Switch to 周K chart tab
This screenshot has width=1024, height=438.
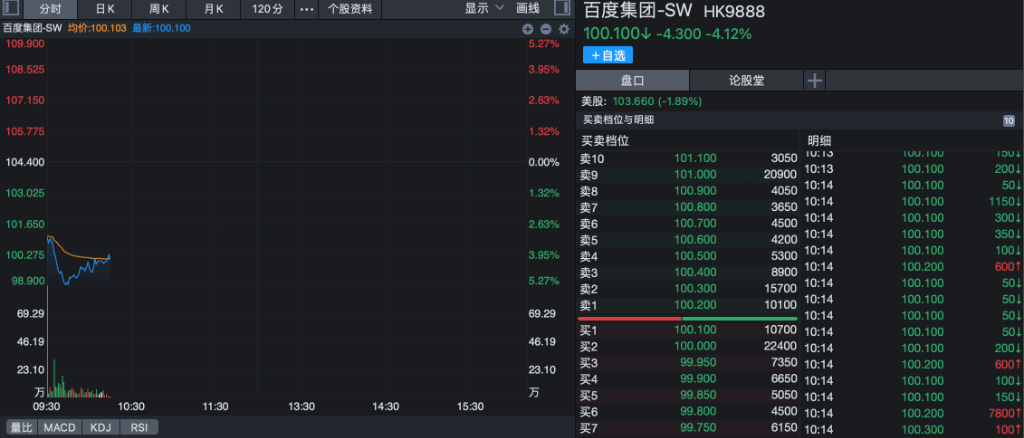[x=159, y=9]
